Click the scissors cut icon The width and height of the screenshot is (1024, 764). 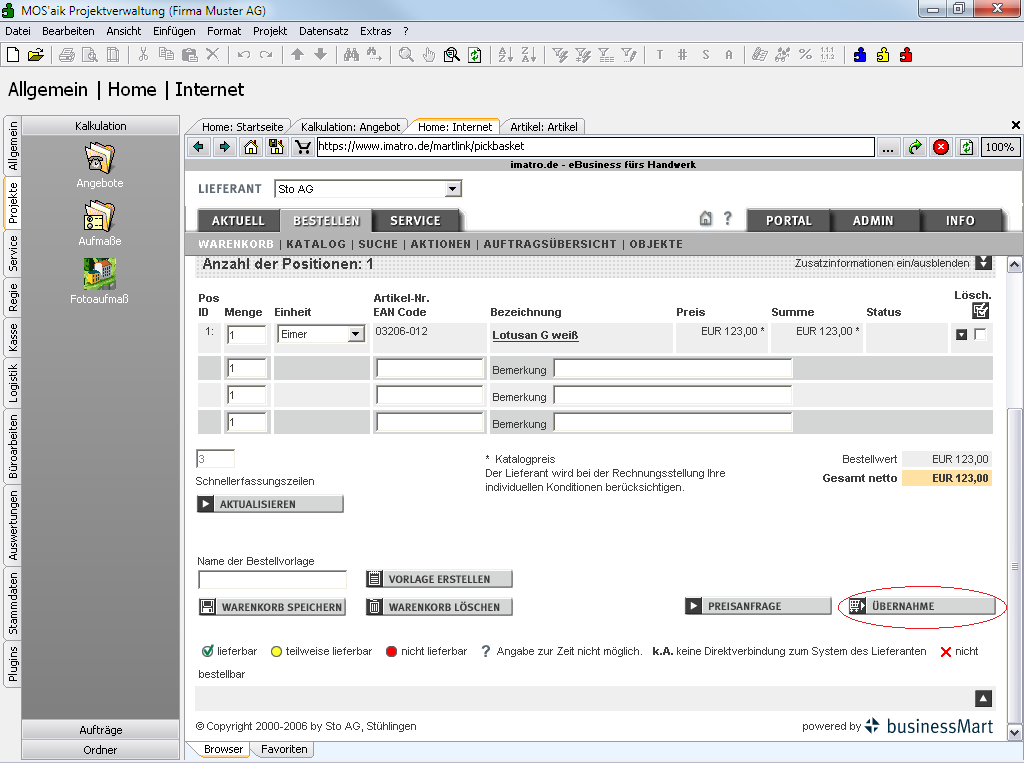(x=143, y=55)
